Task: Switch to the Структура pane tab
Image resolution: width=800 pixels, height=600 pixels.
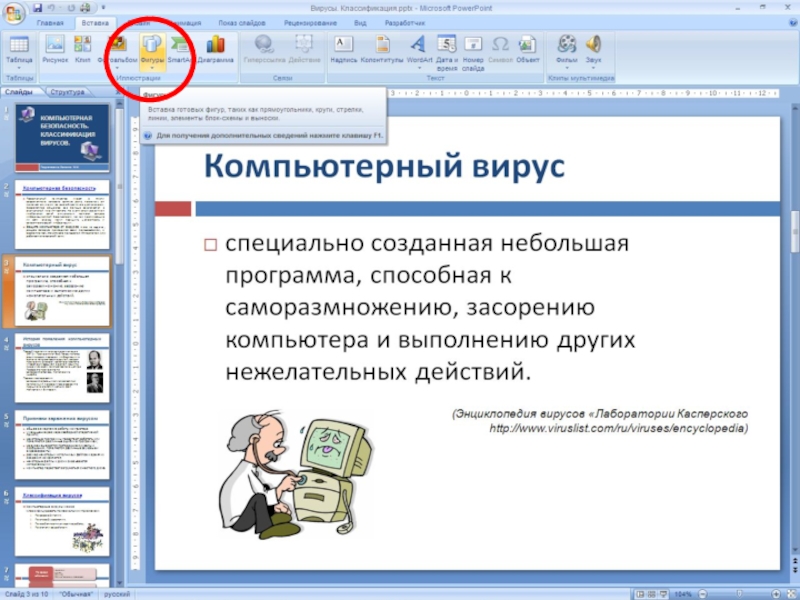Action: pyautogui.click(x=65, y=92)
